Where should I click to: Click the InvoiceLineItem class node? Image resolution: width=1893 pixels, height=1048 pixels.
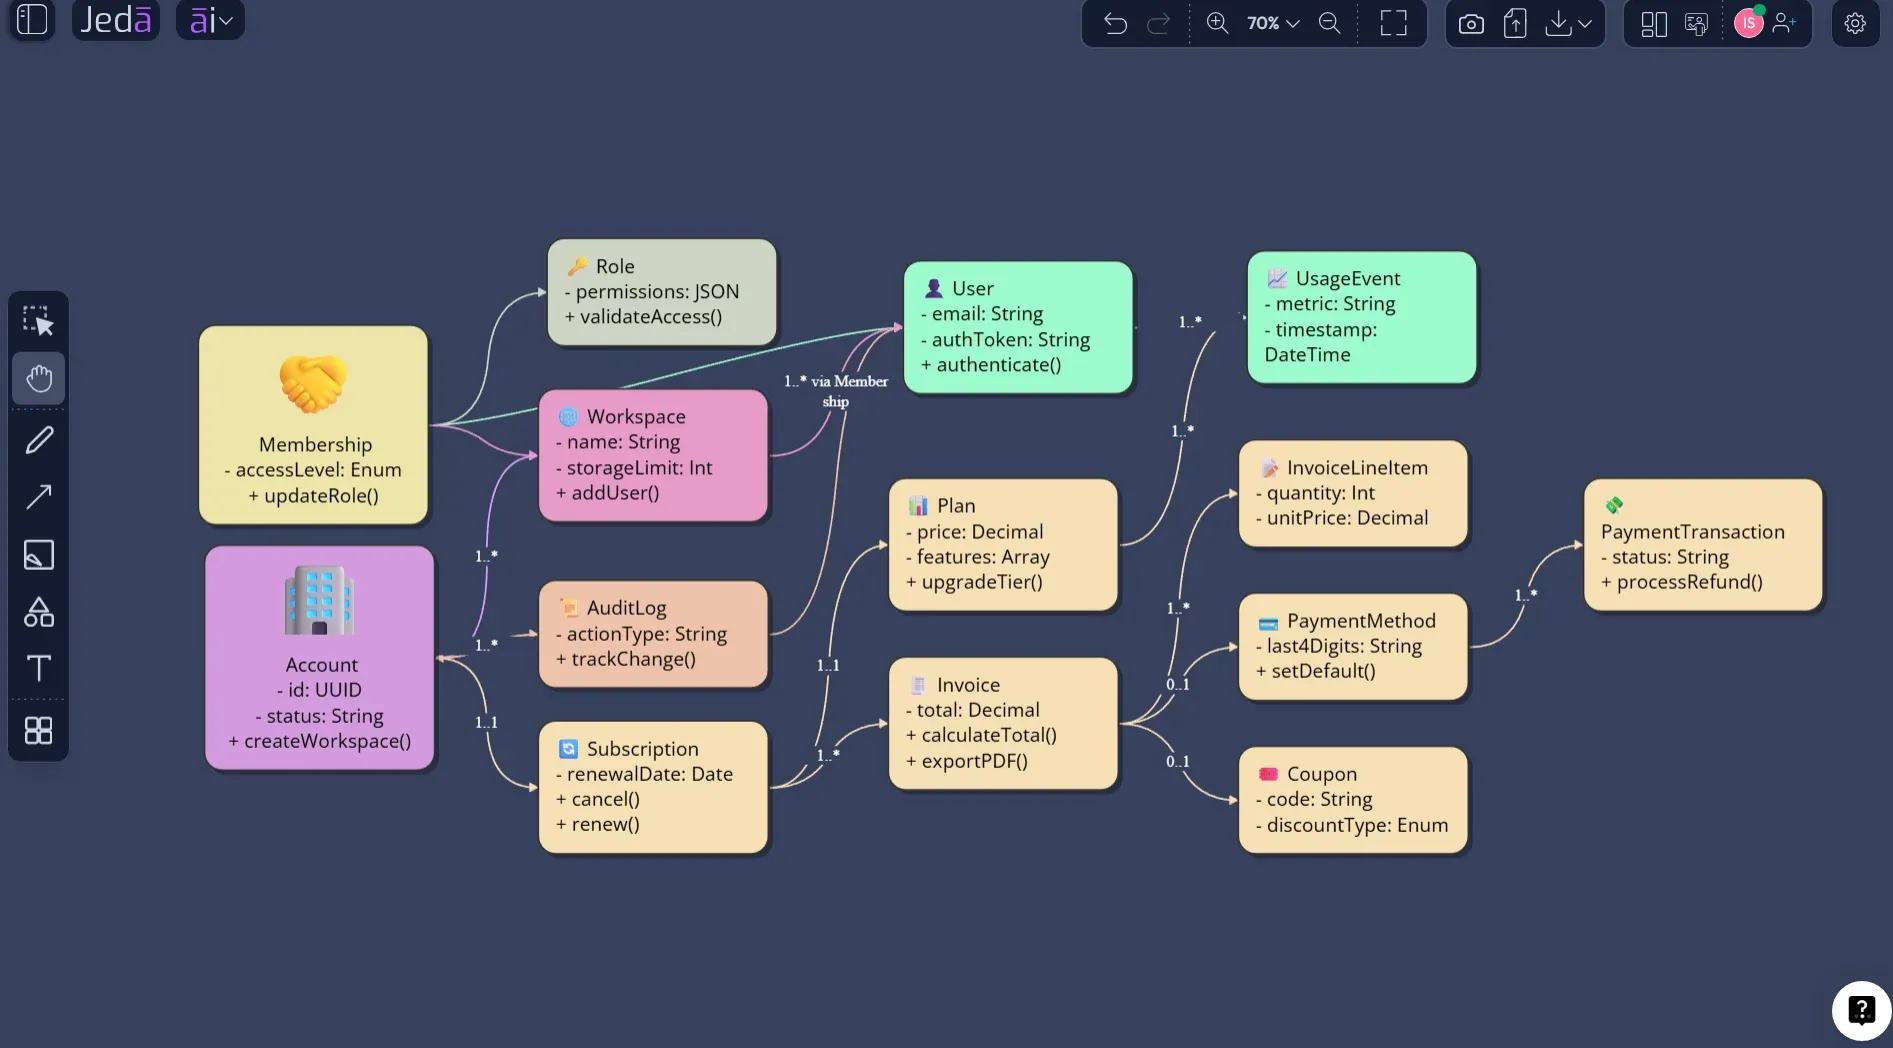pyautogui.click(x=1354, y=493)
